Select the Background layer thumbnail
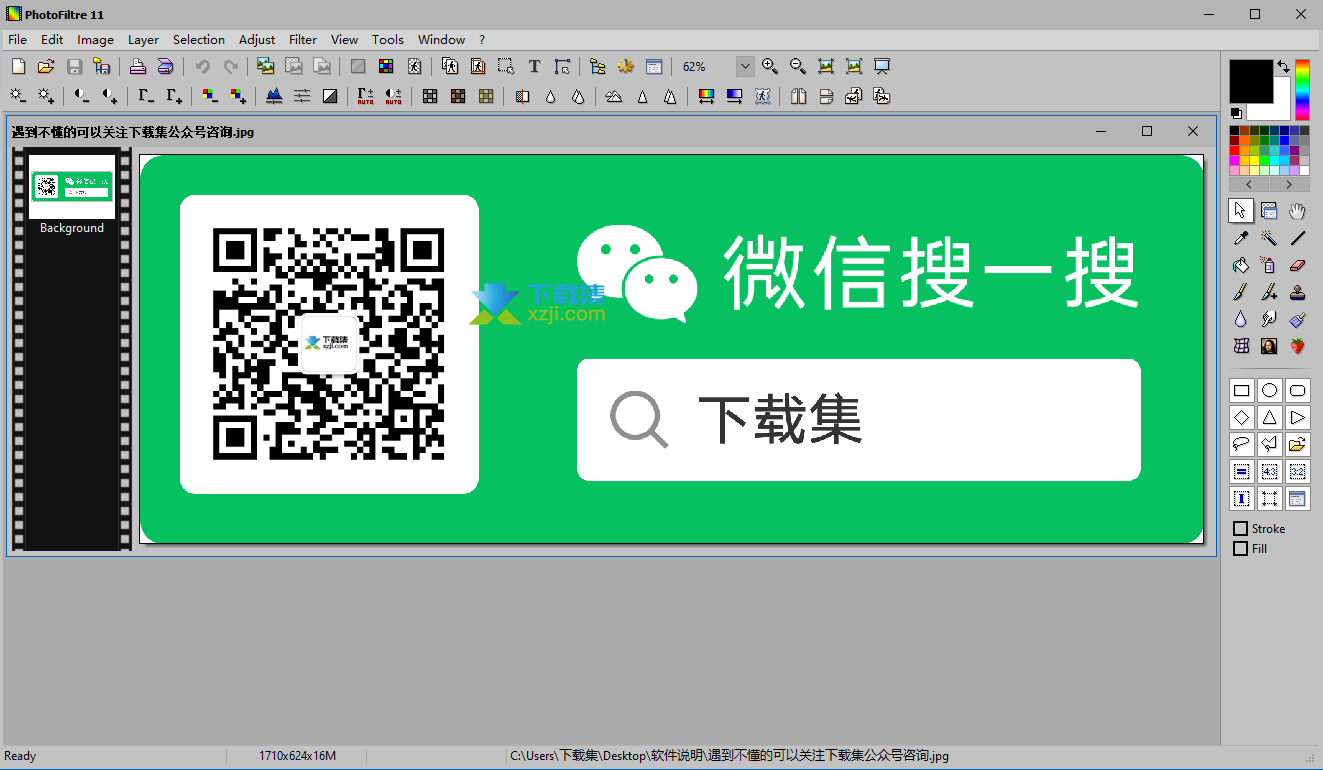The height and width of the screenshot is (770, 1323). [x=72, y=187]
